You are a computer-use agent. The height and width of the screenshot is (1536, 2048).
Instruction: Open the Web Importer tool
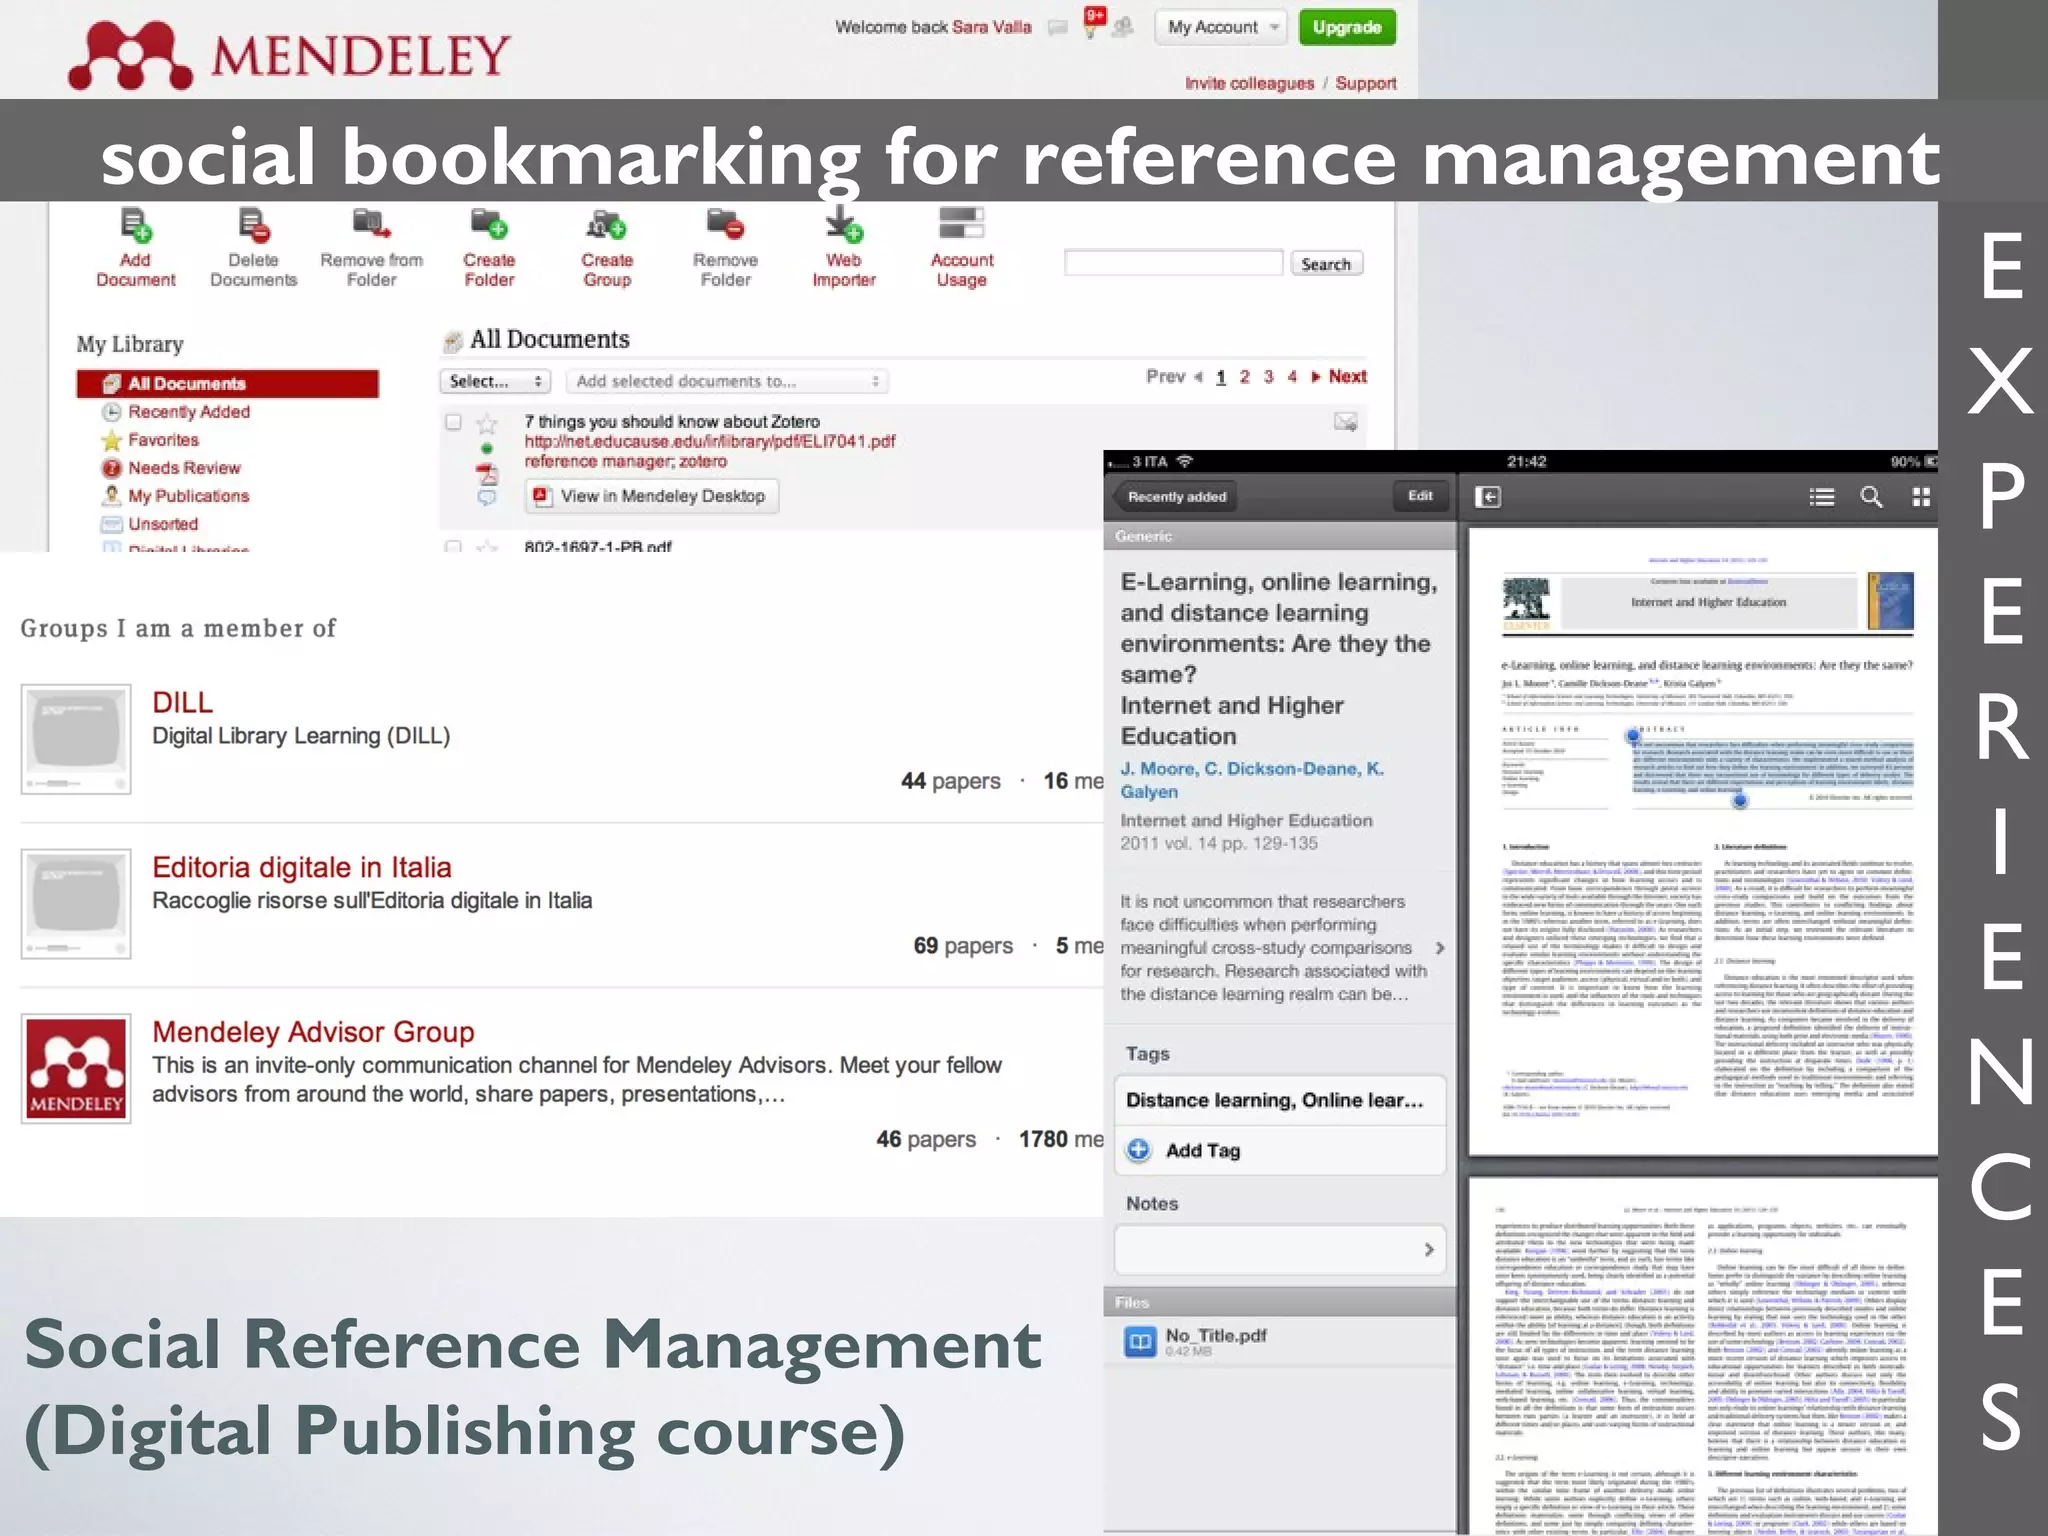(x=843, y=224)
